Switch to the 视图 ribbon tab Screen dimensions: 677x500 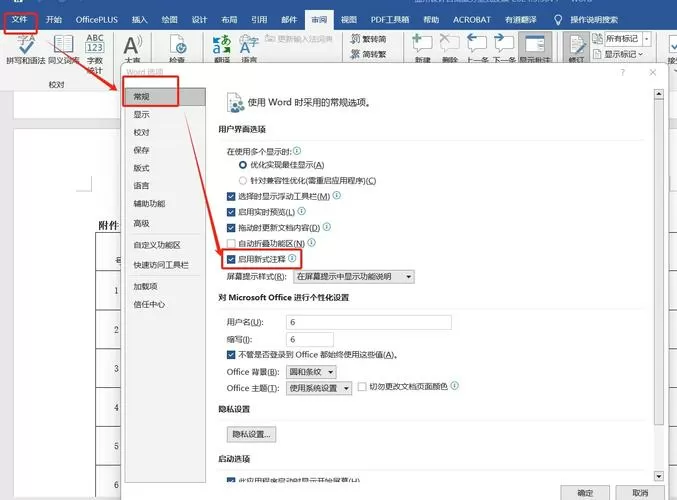(x=349, y=19)
